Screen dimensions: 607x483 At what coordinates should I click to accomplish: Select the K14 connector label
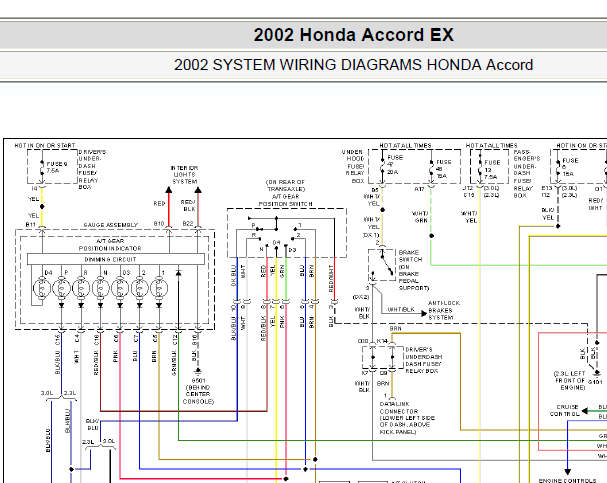[382, 341]
